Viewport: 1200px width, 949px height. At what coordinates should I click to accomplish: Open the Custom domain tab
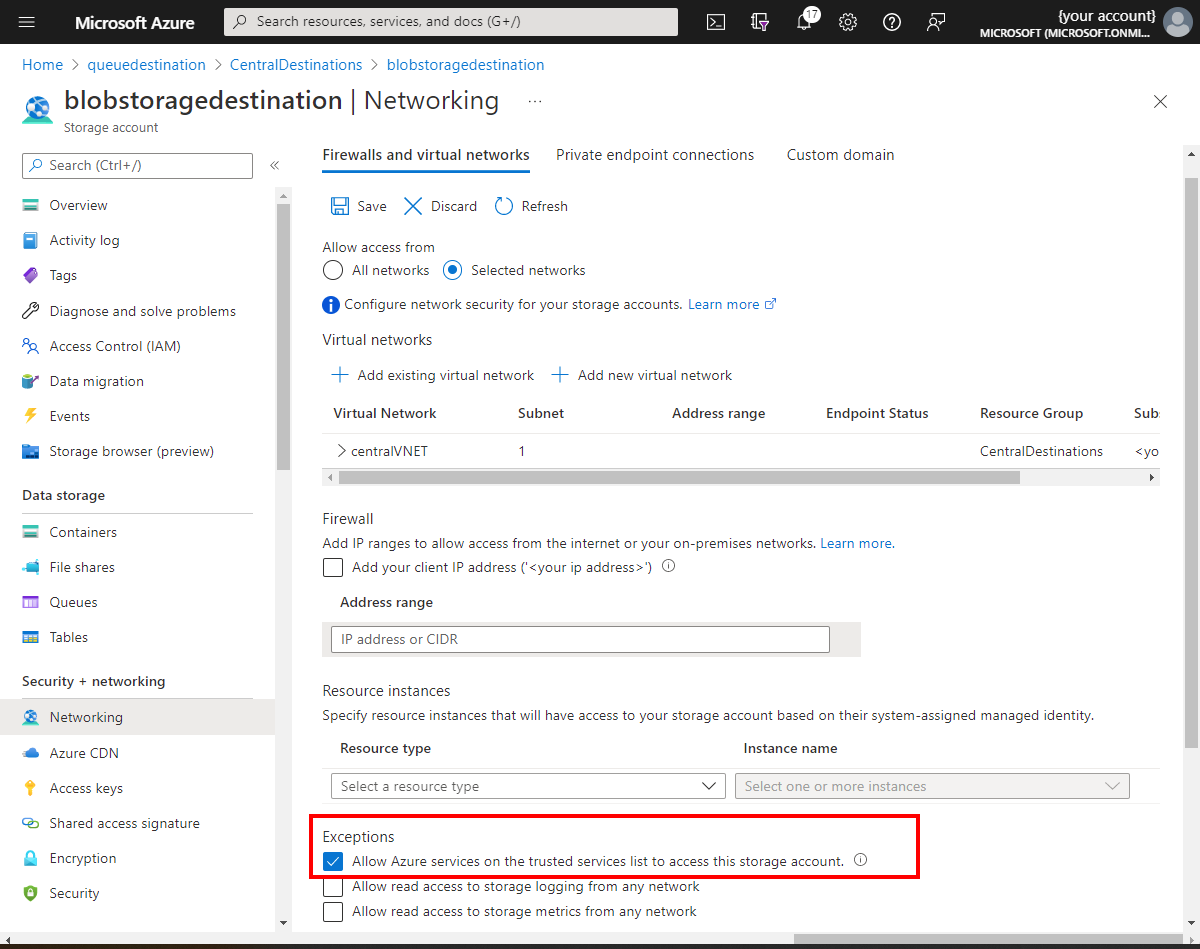[x=840, y=155]
